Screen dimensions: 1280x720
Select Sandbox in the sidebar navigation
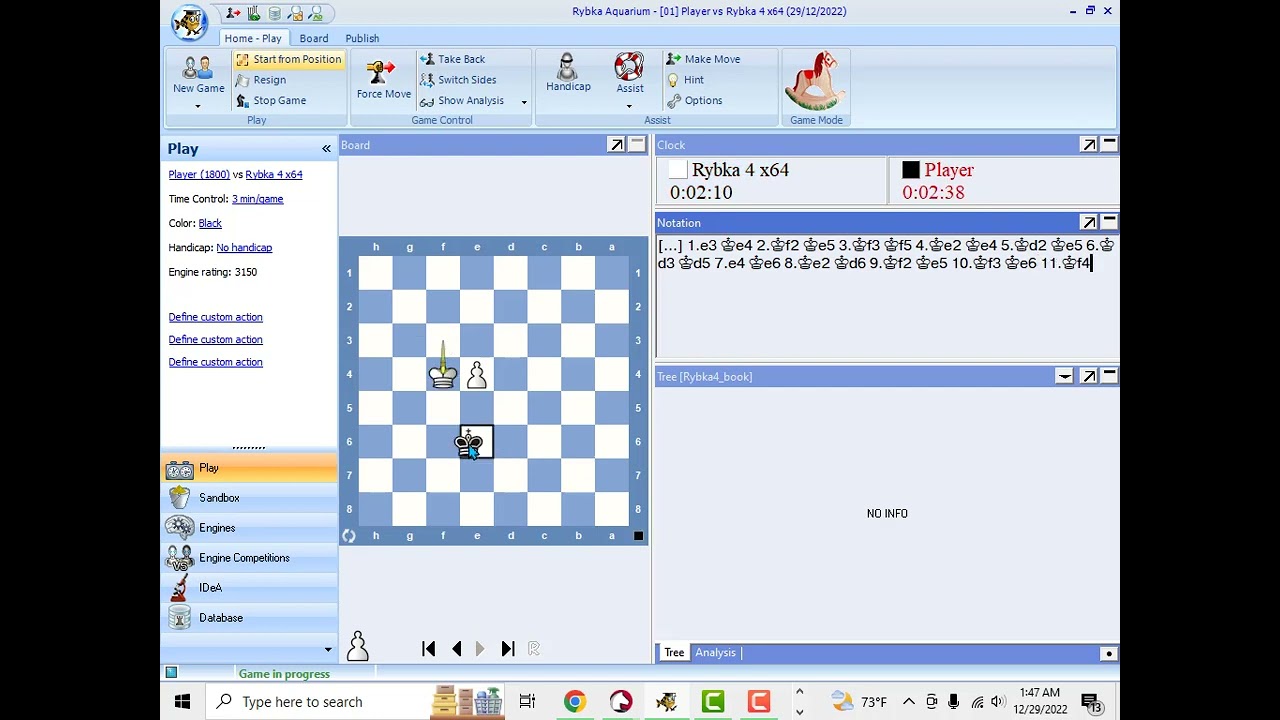coord(249,498)
